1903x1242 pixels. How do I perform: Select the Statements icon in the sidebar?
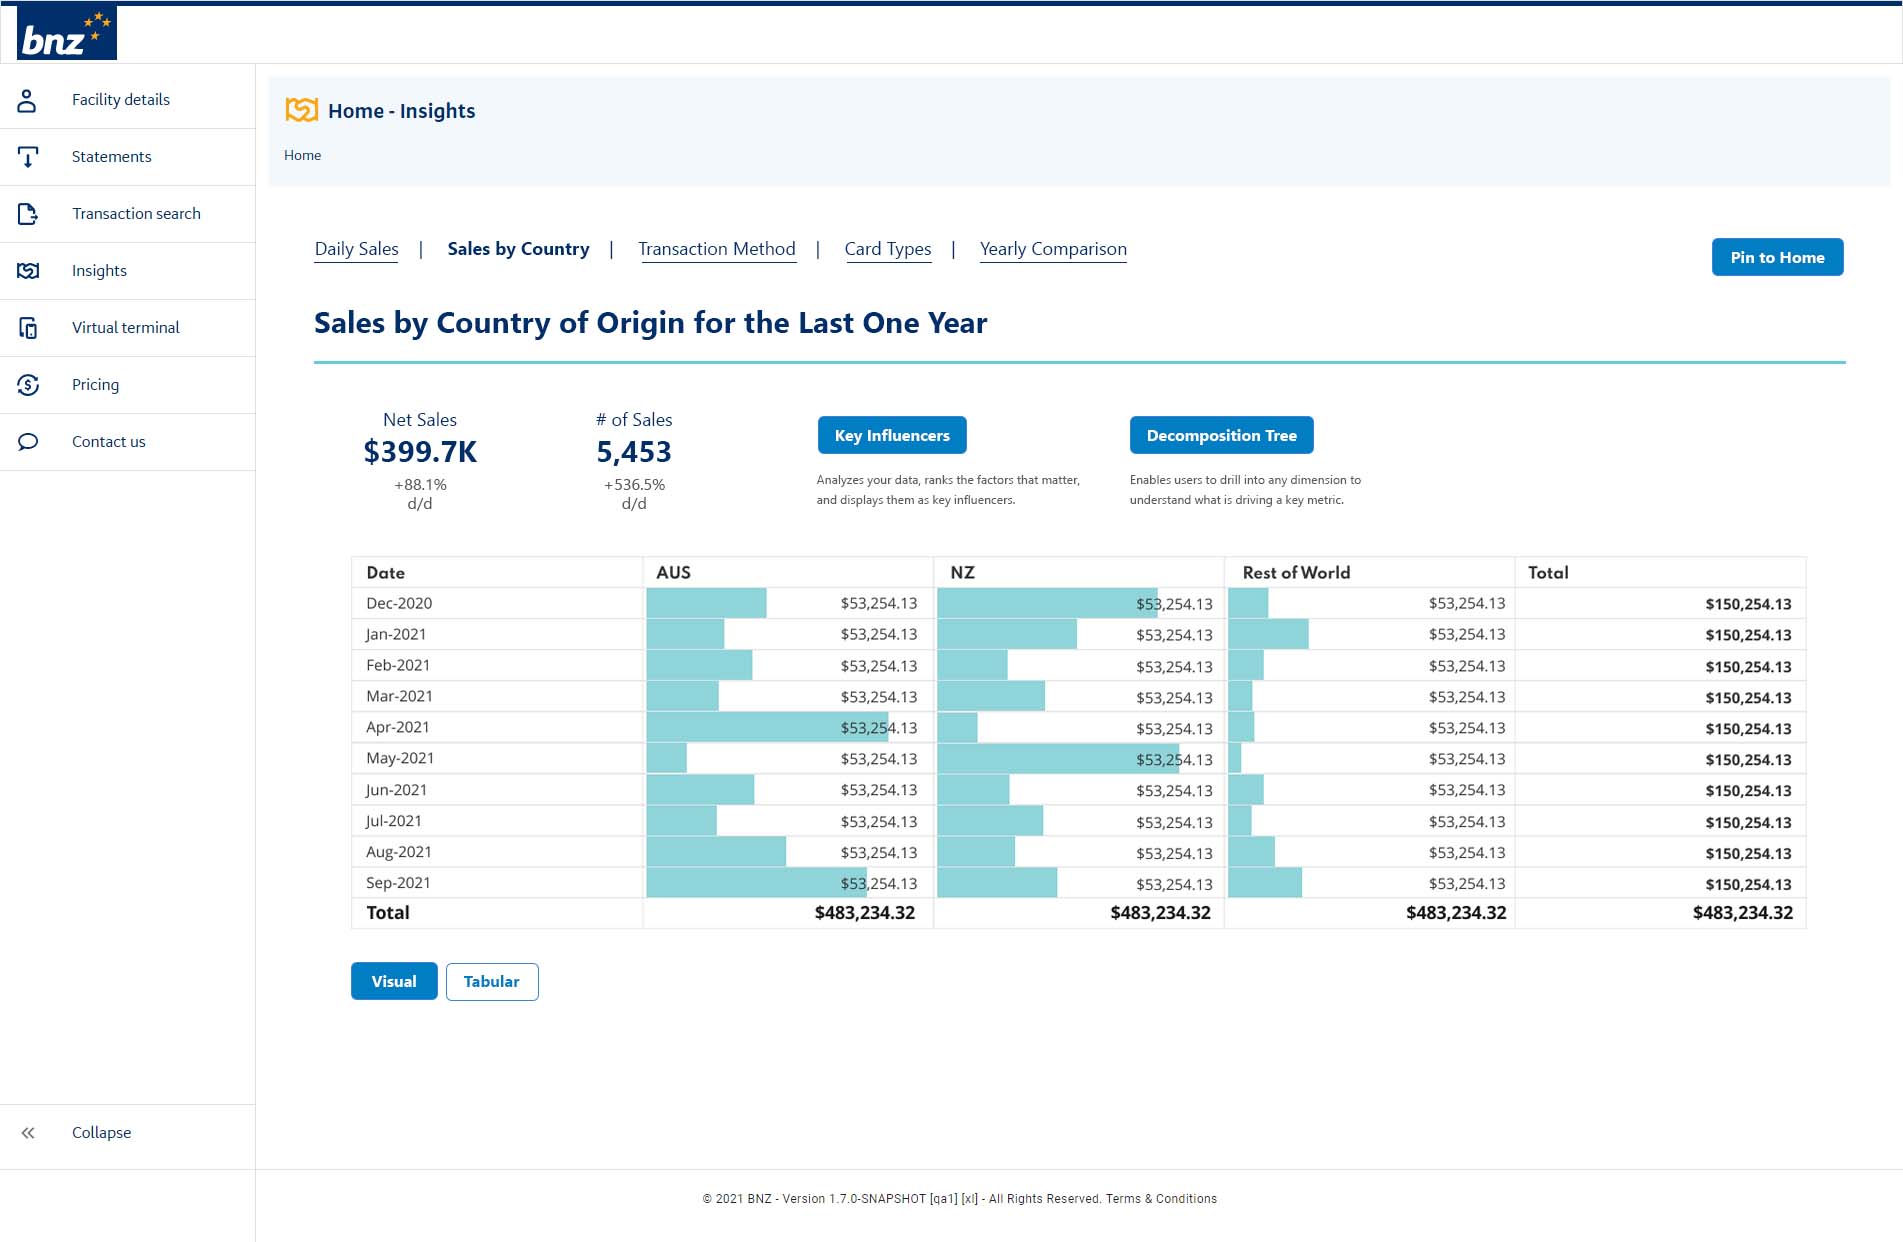[28, 156]
